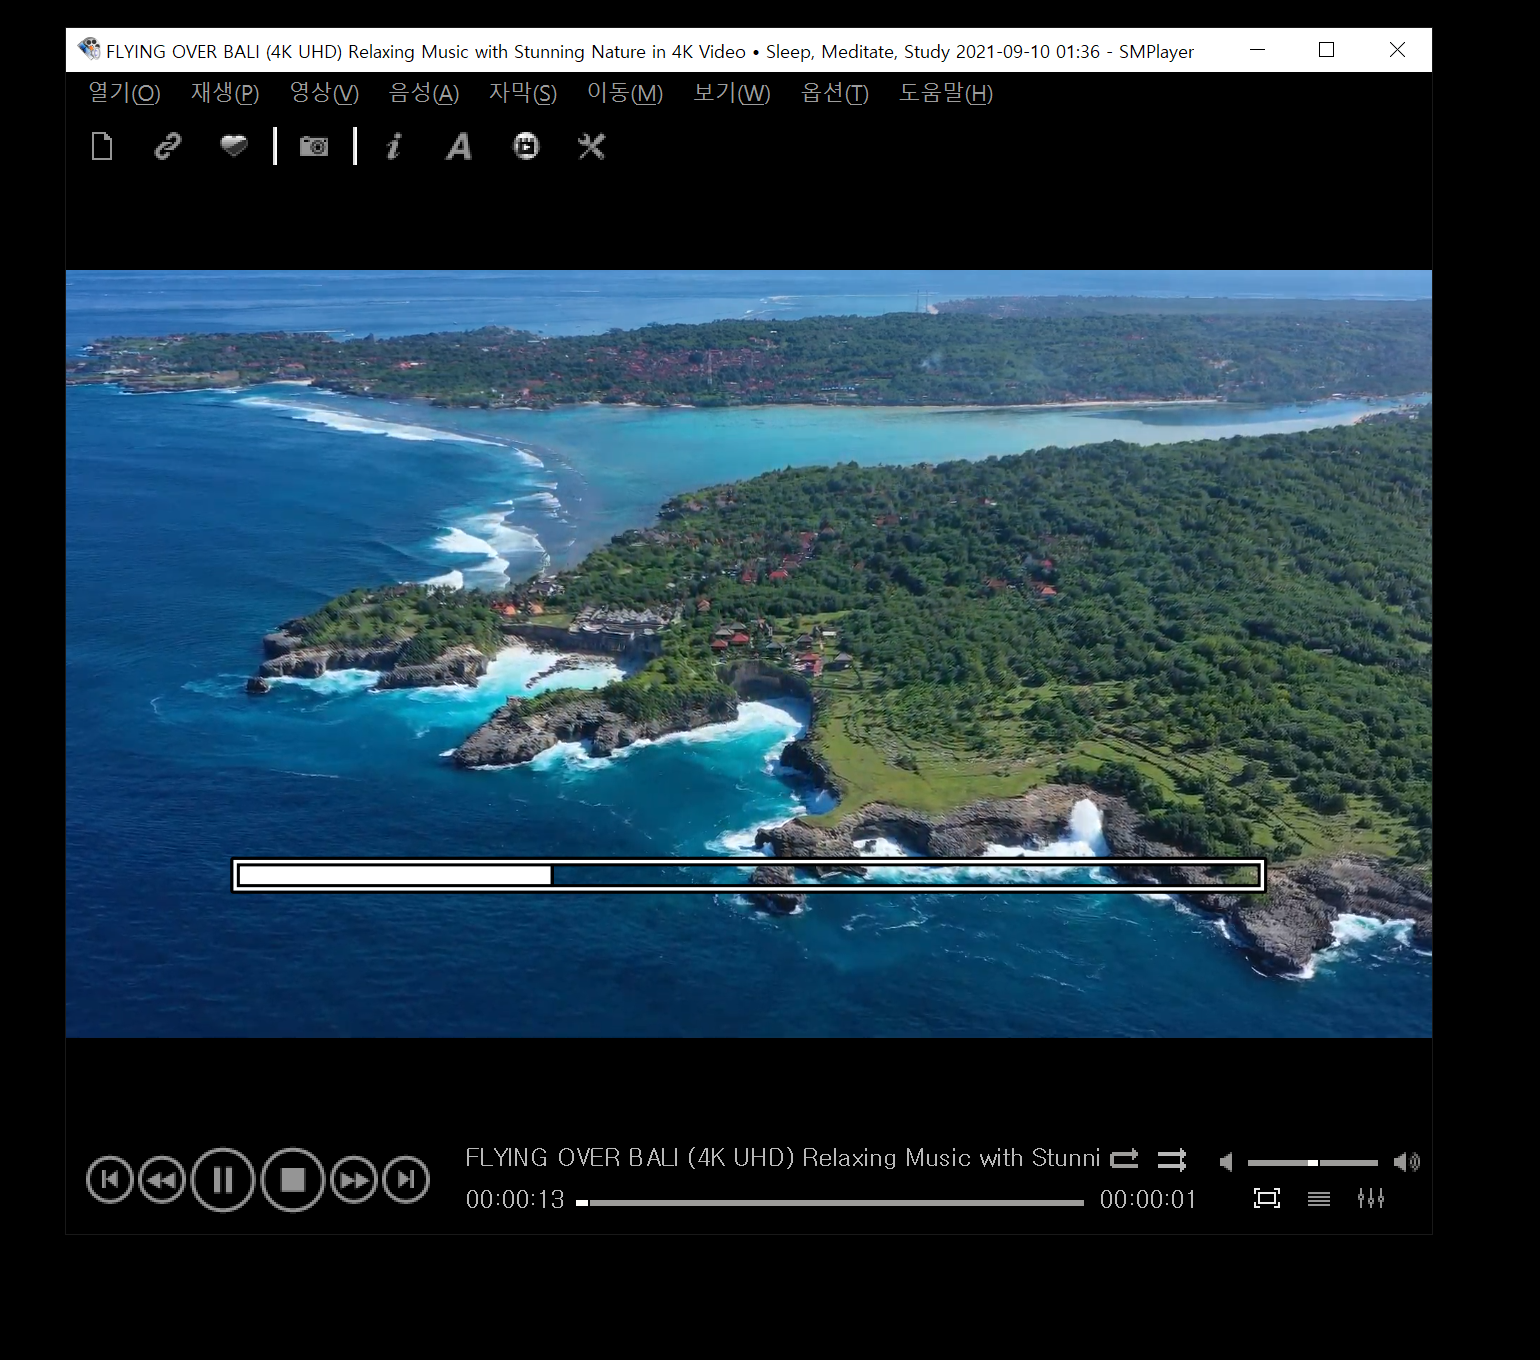Open the 열기(O) menu
Viewport: 1540px width, 1360px height.
pyautogui.click(x=124, y=93)
